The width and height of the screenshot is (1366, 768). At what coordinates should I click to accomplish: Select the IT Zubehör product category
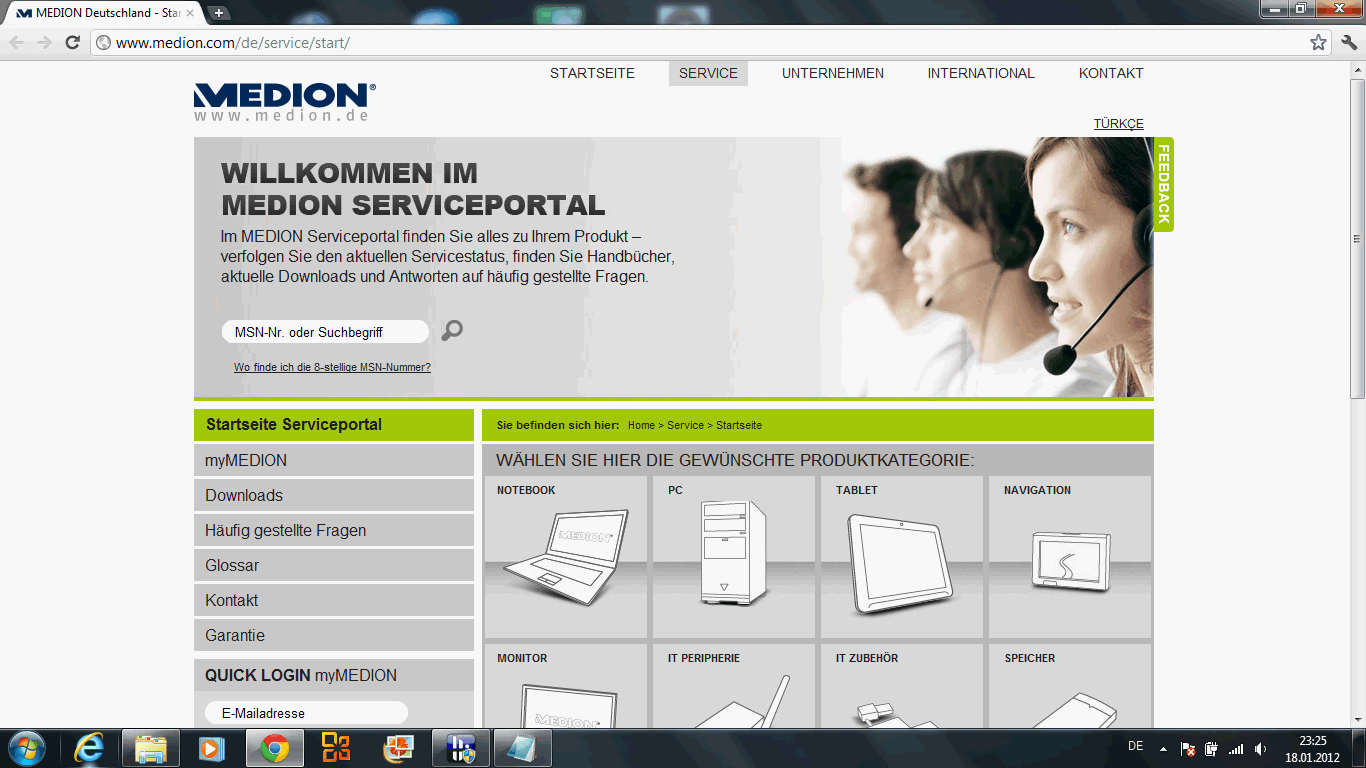pos(902,686)
